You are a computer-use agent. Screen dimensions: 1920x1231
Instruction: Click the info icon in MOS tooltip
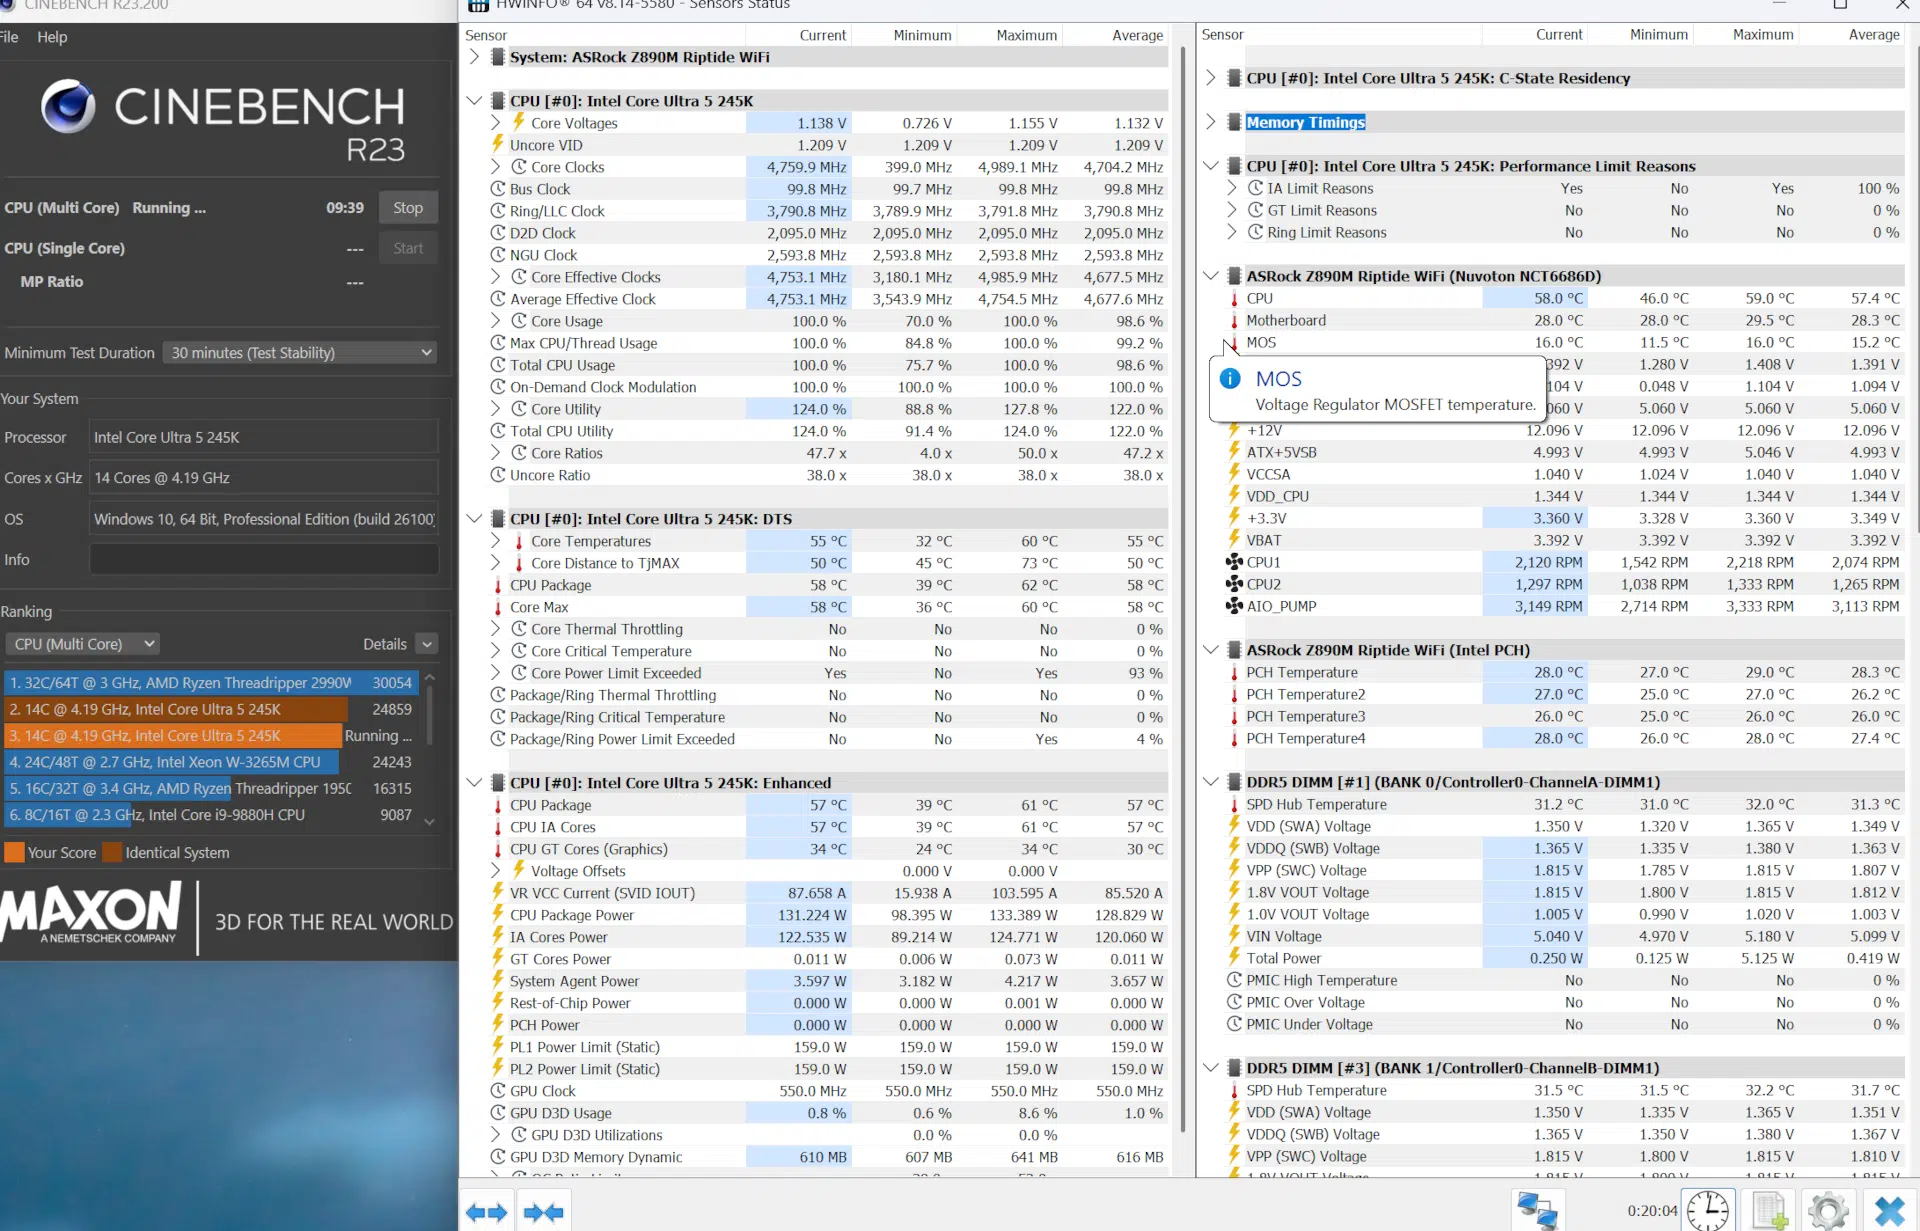coord(1230,378)
